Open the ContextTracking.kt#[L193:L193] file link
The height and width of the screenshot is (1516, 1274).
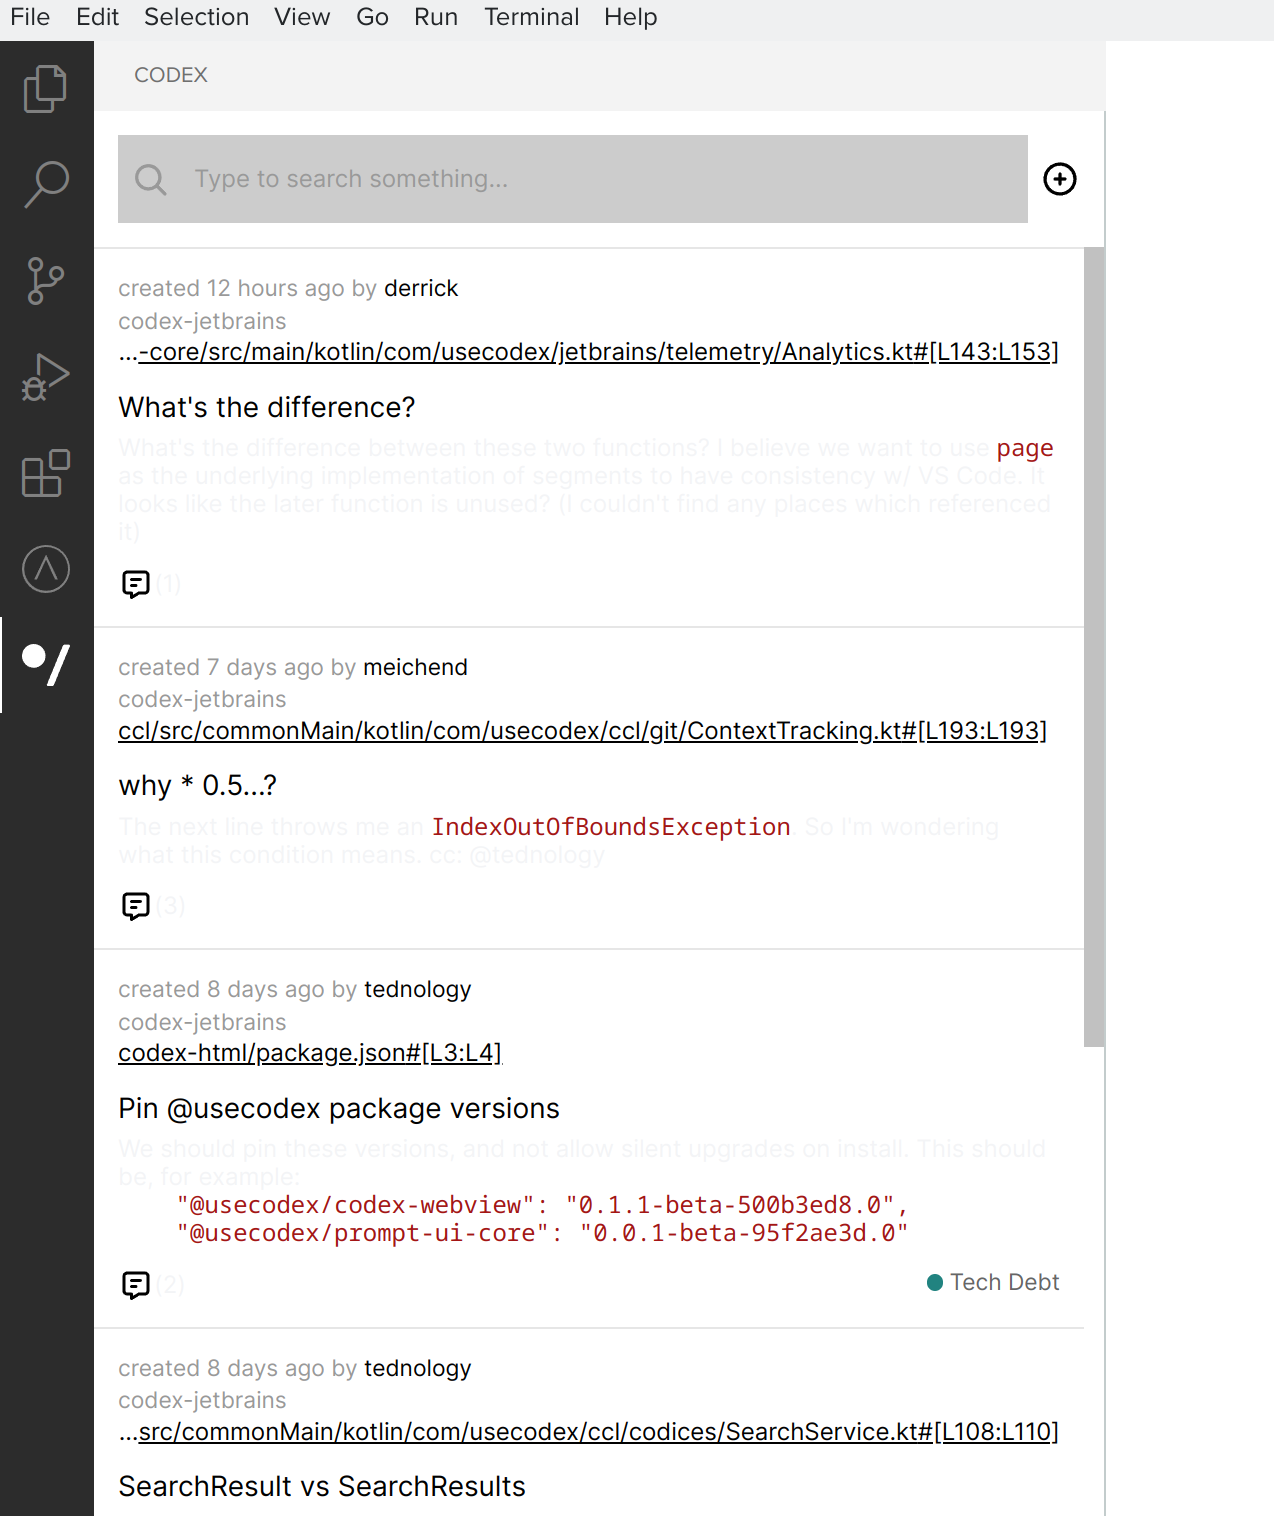[583, 731]
